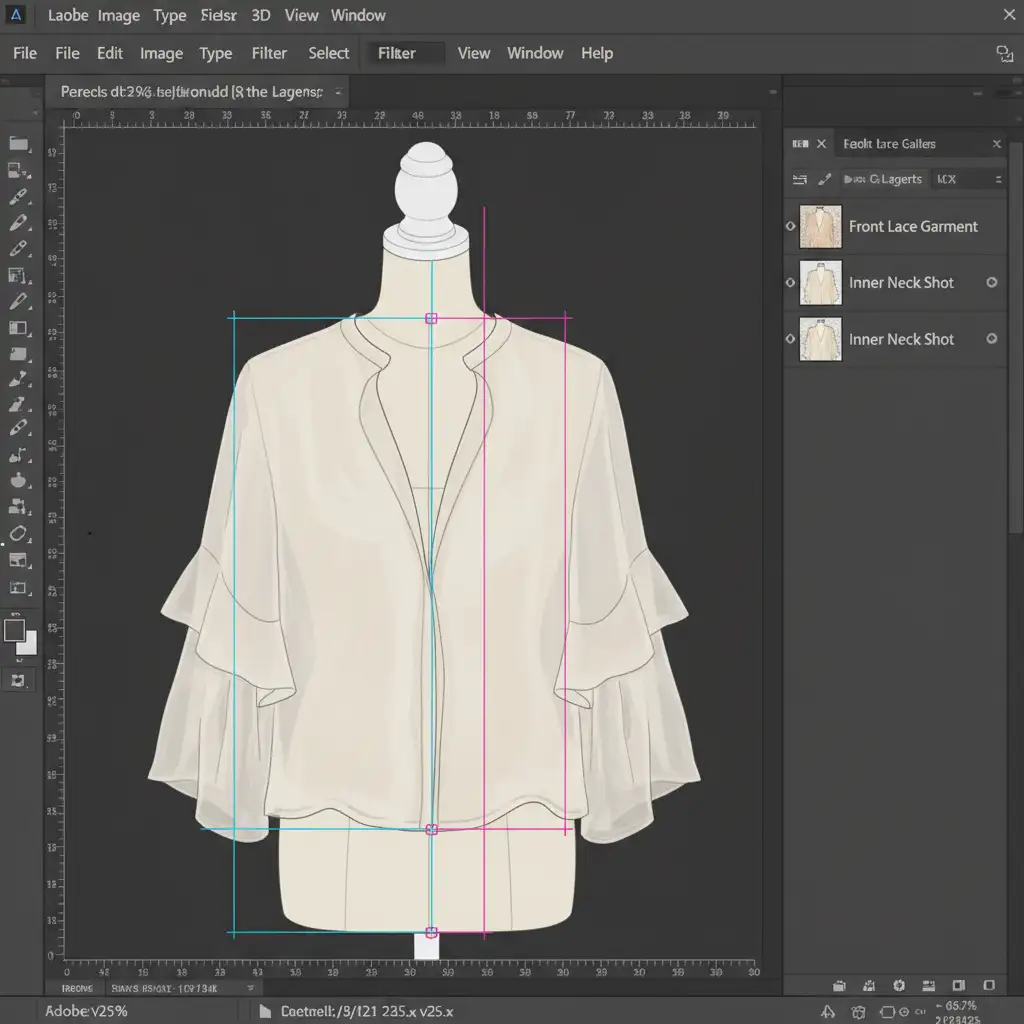Toggle visibility of Front Lace Garment layer
Screen dimensions: 1024x1024
tap(791, 227)
